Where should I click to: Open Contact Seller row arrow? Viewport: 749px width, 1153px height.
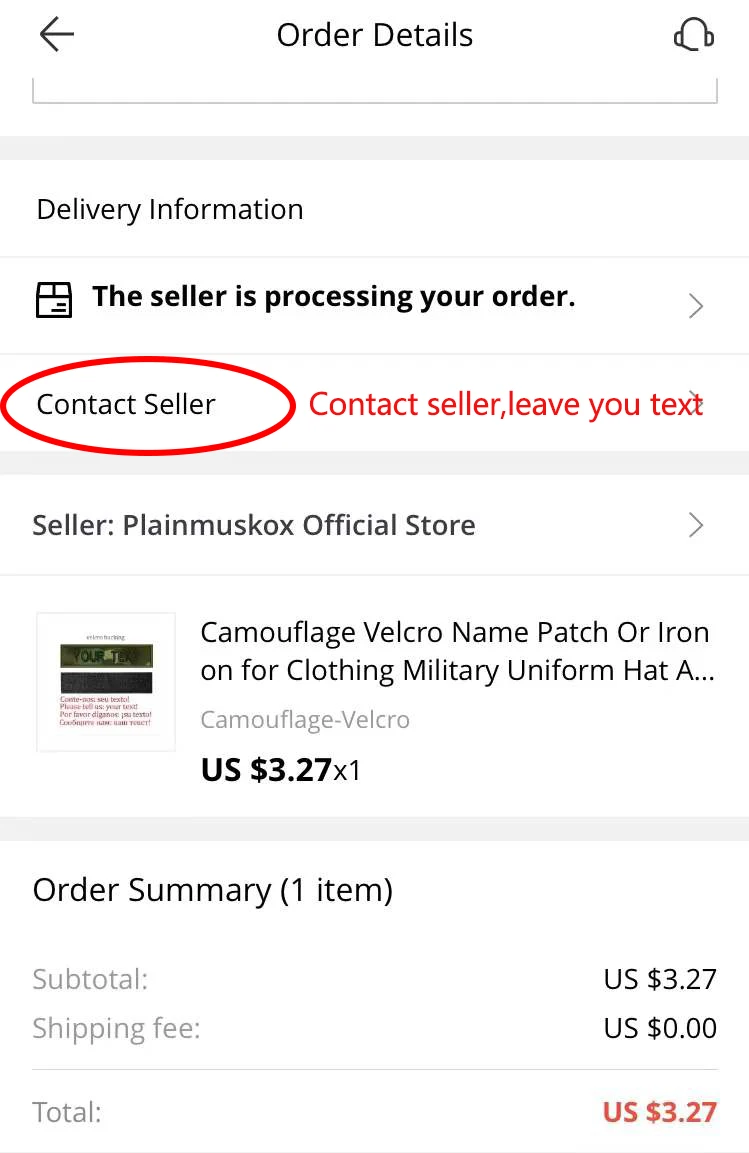tap(696, 403)
